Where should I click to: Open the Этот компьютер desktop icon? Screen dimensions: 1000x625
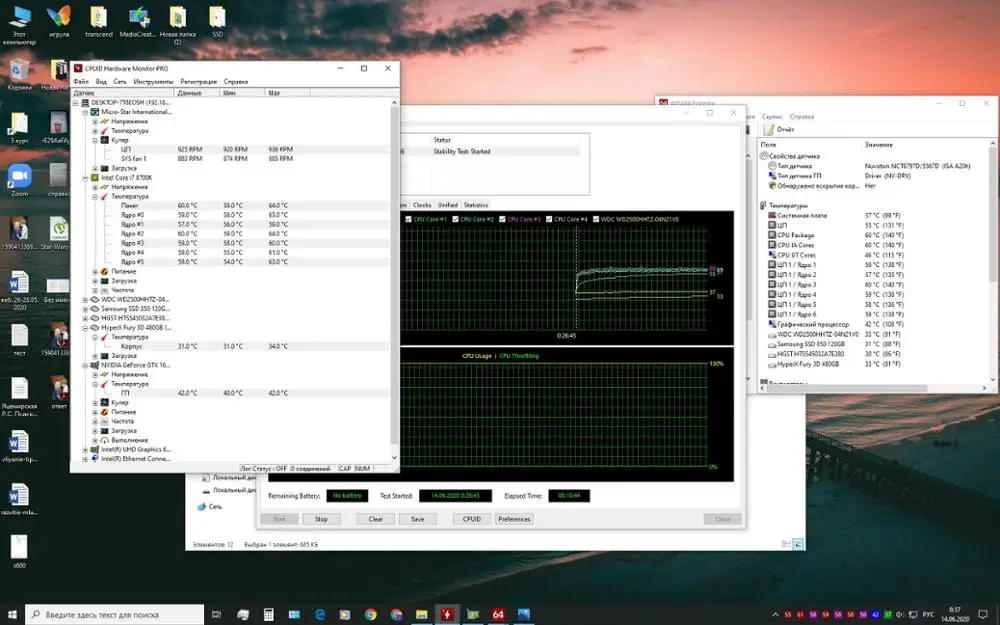pyautogui.click(x=19, y=18)
